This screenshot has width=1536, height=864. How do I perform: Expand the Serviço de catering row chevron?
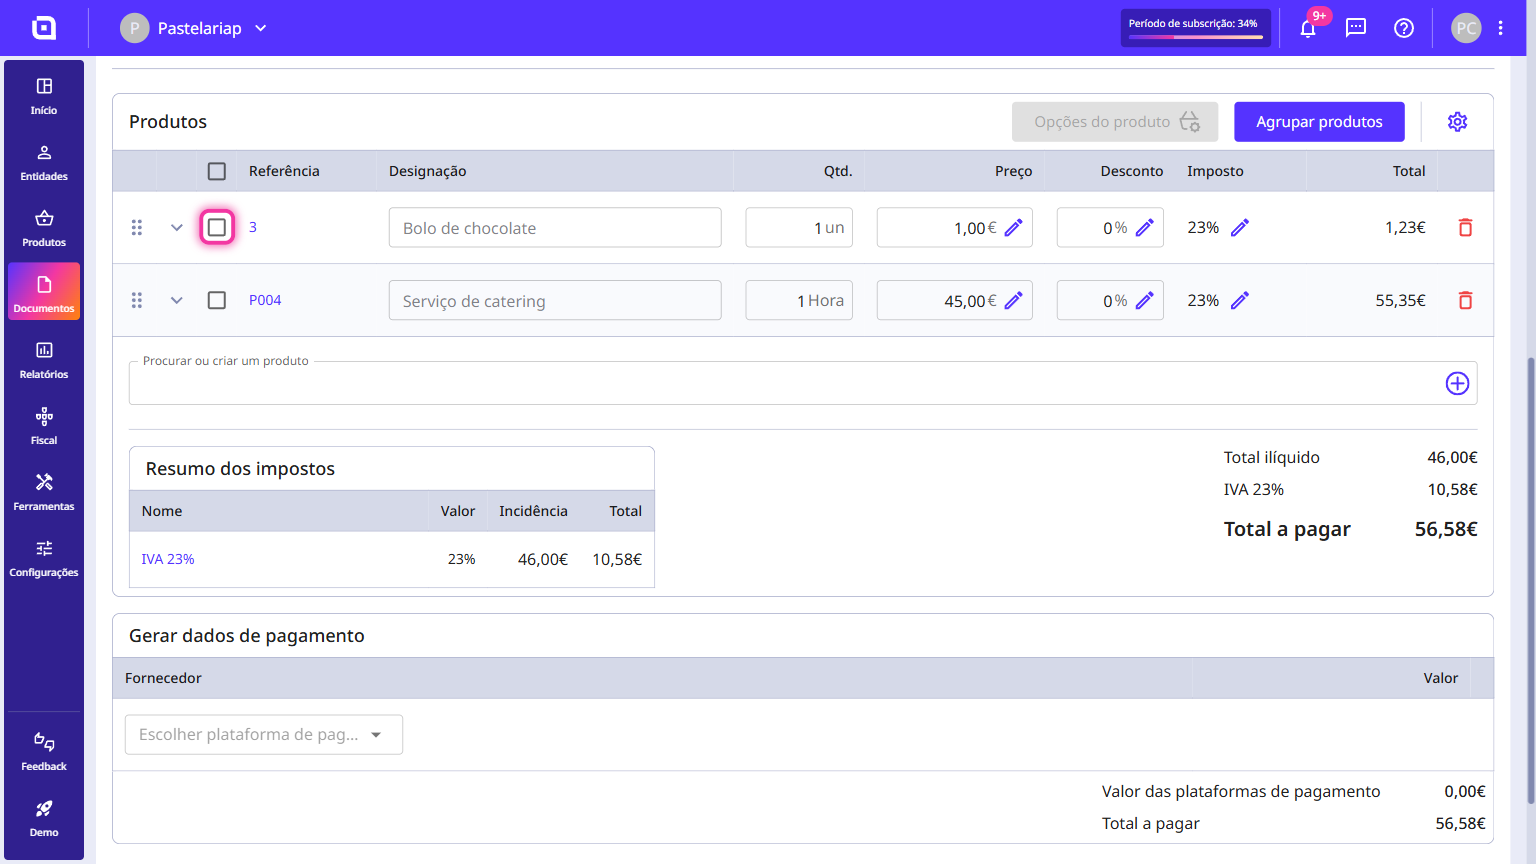[x=177, y=300]
